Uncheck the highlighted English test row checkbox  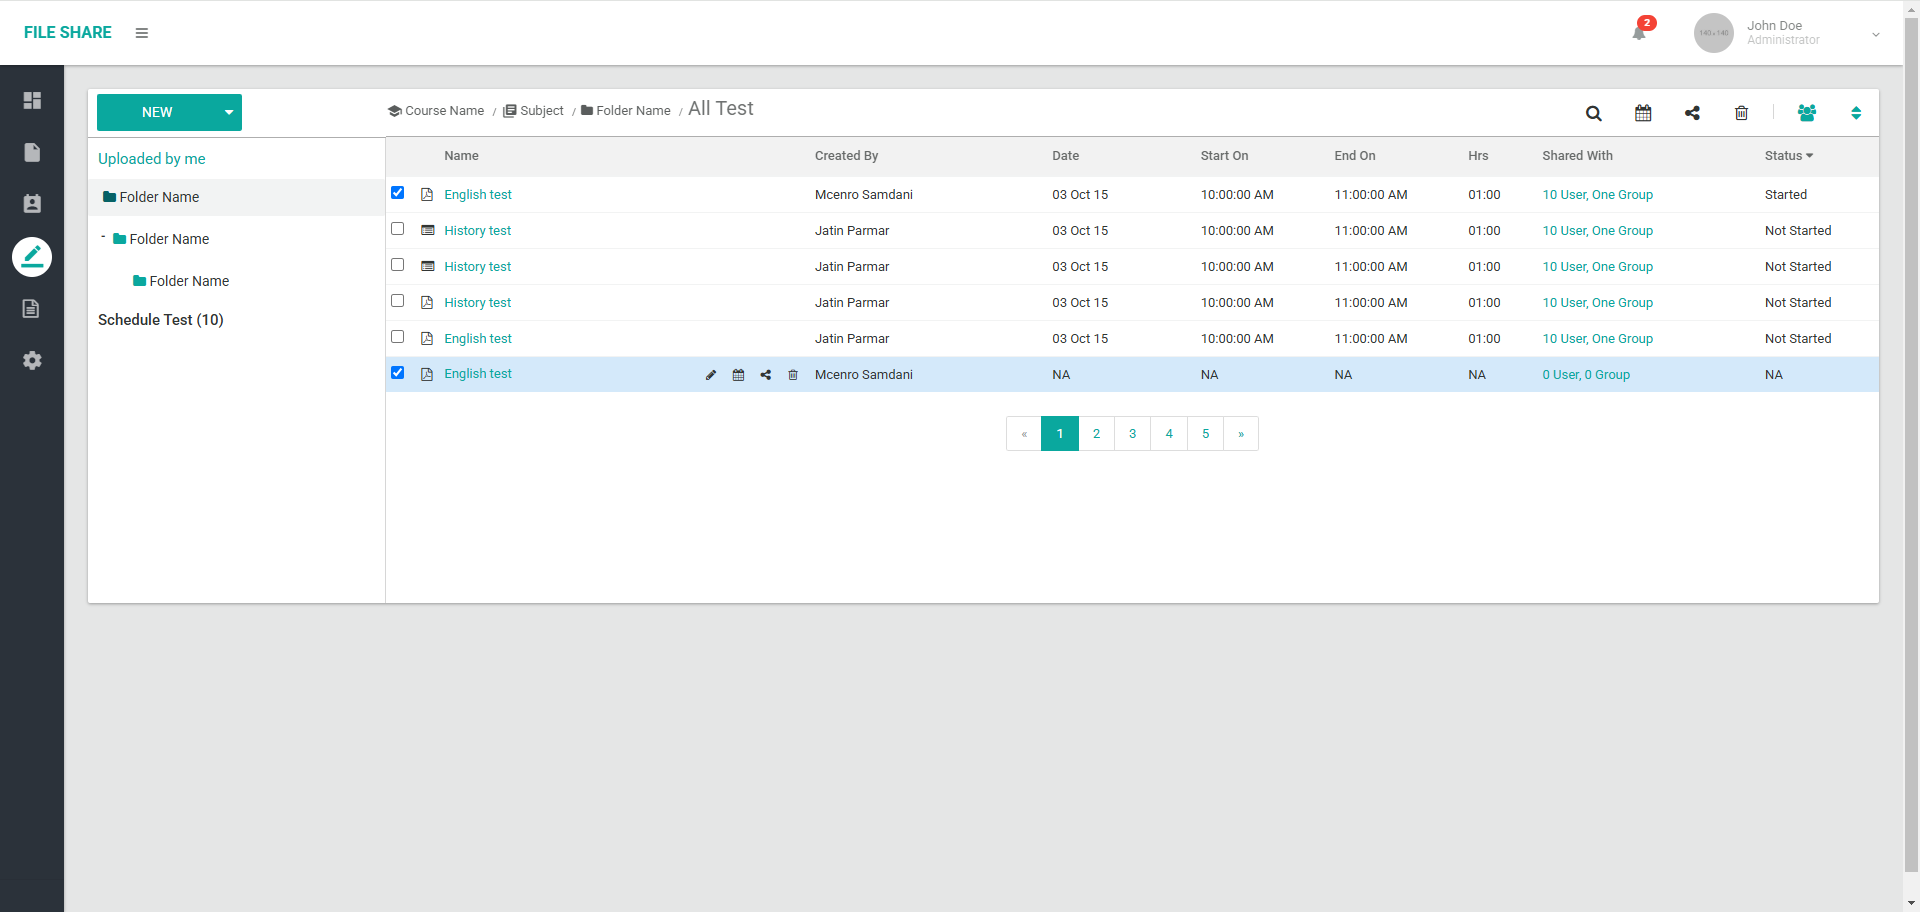click(x=398, y=373)
